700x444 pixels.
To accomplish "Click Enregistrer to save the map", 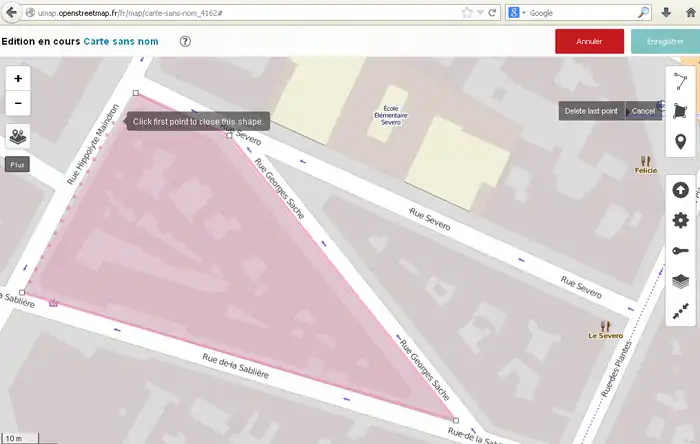I will pos(665,42).
